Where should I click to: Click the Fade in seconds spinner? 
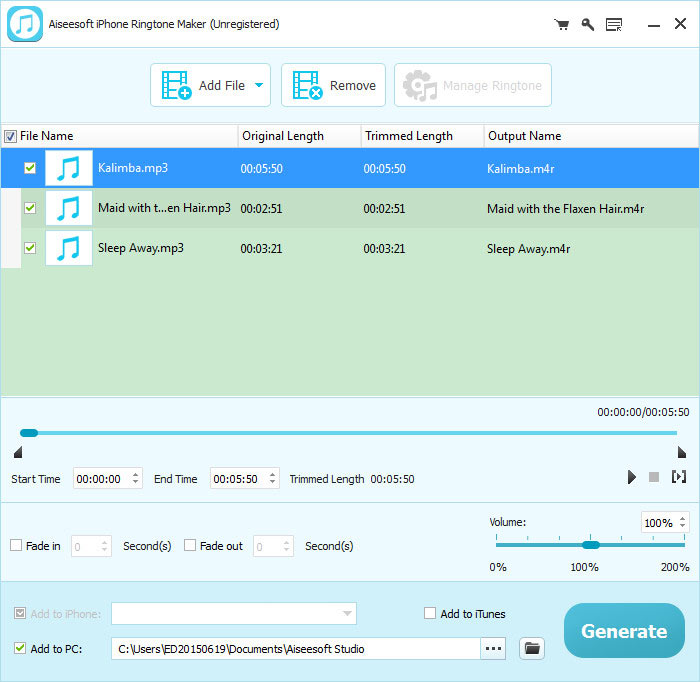click(x=104, y=546)
